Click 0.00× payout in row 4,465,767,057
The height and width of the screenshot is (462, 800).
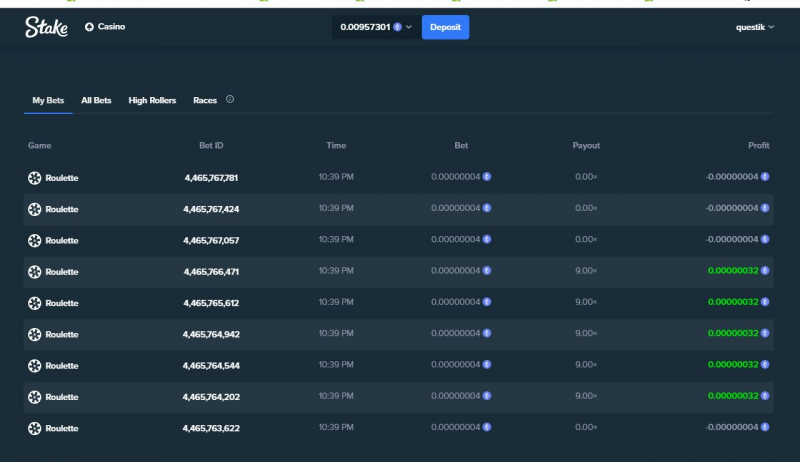pos(586,240)
